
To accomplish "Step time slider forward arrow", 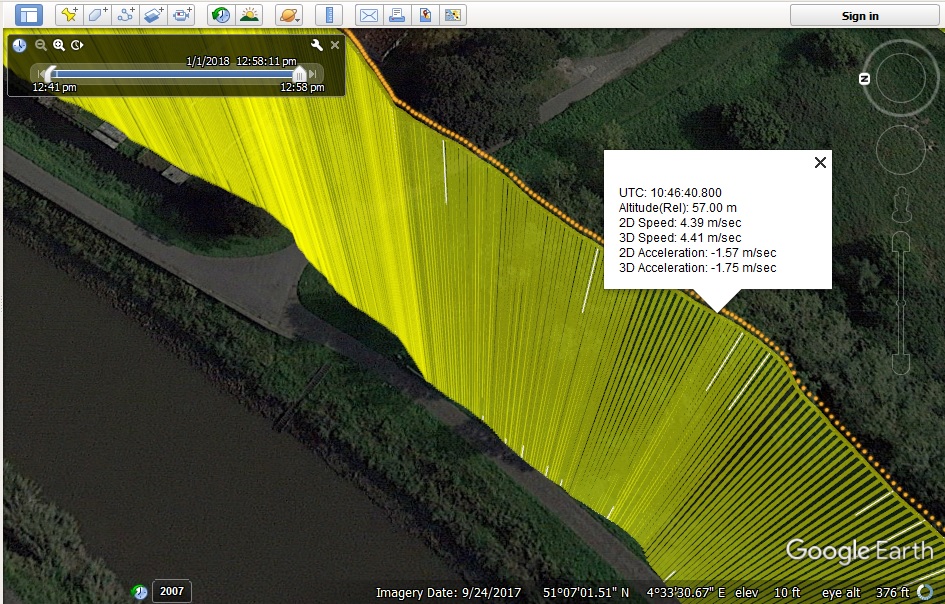I will click(x=313, y=74).
